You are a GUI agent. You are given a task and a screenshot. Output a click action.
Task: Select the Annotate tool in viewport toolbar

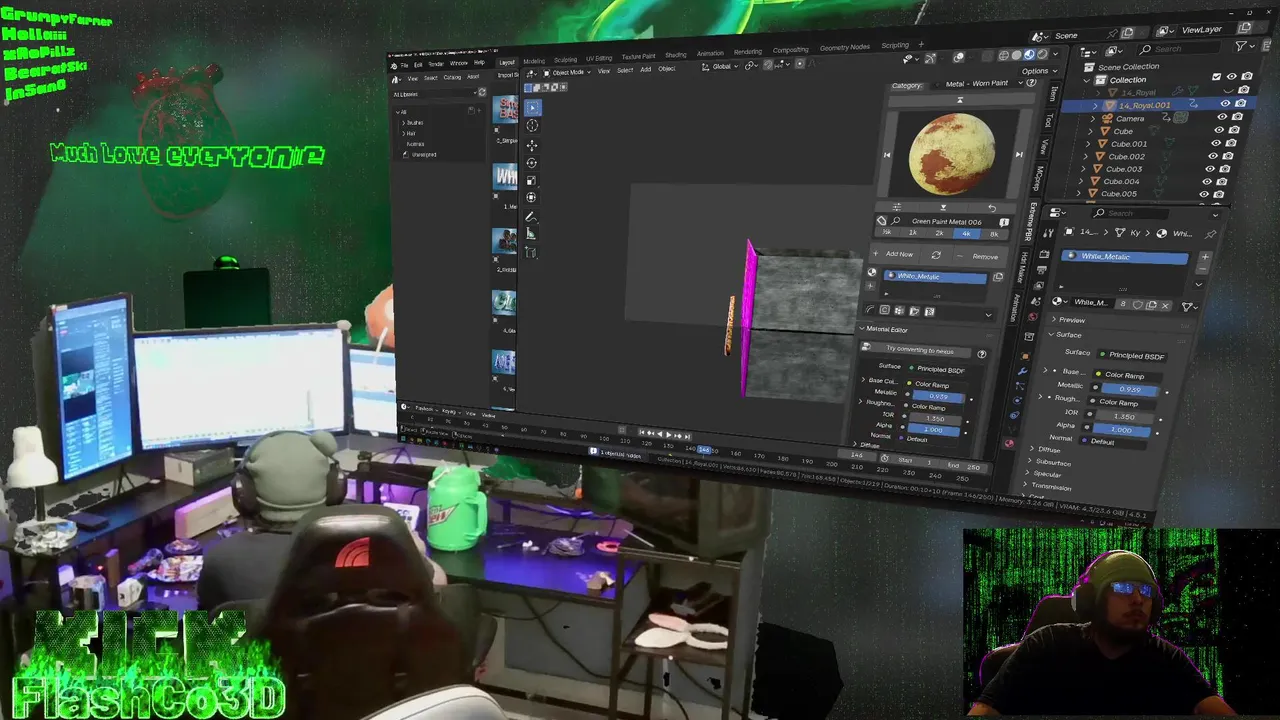tap(531, 216)
